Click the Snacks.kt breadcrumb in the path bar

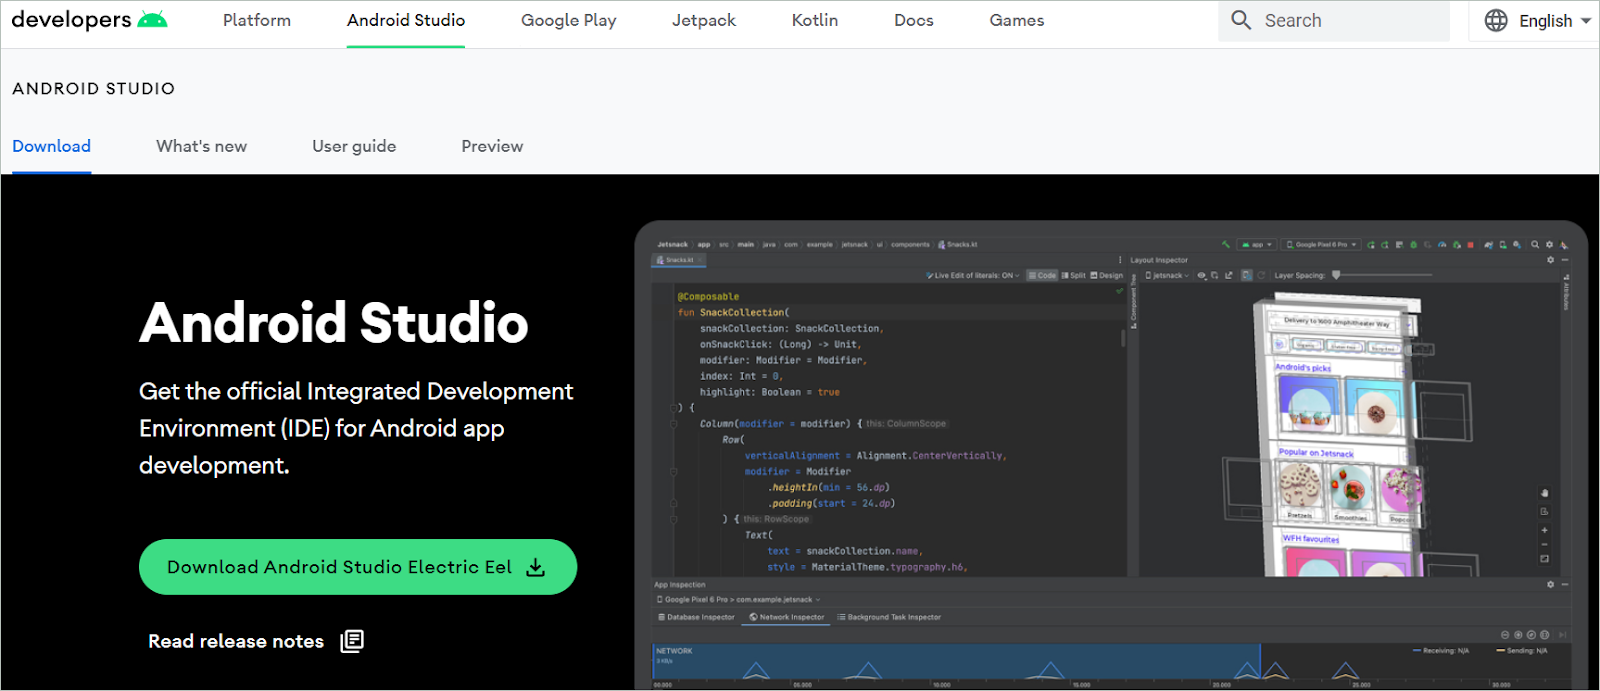point(957,244)
